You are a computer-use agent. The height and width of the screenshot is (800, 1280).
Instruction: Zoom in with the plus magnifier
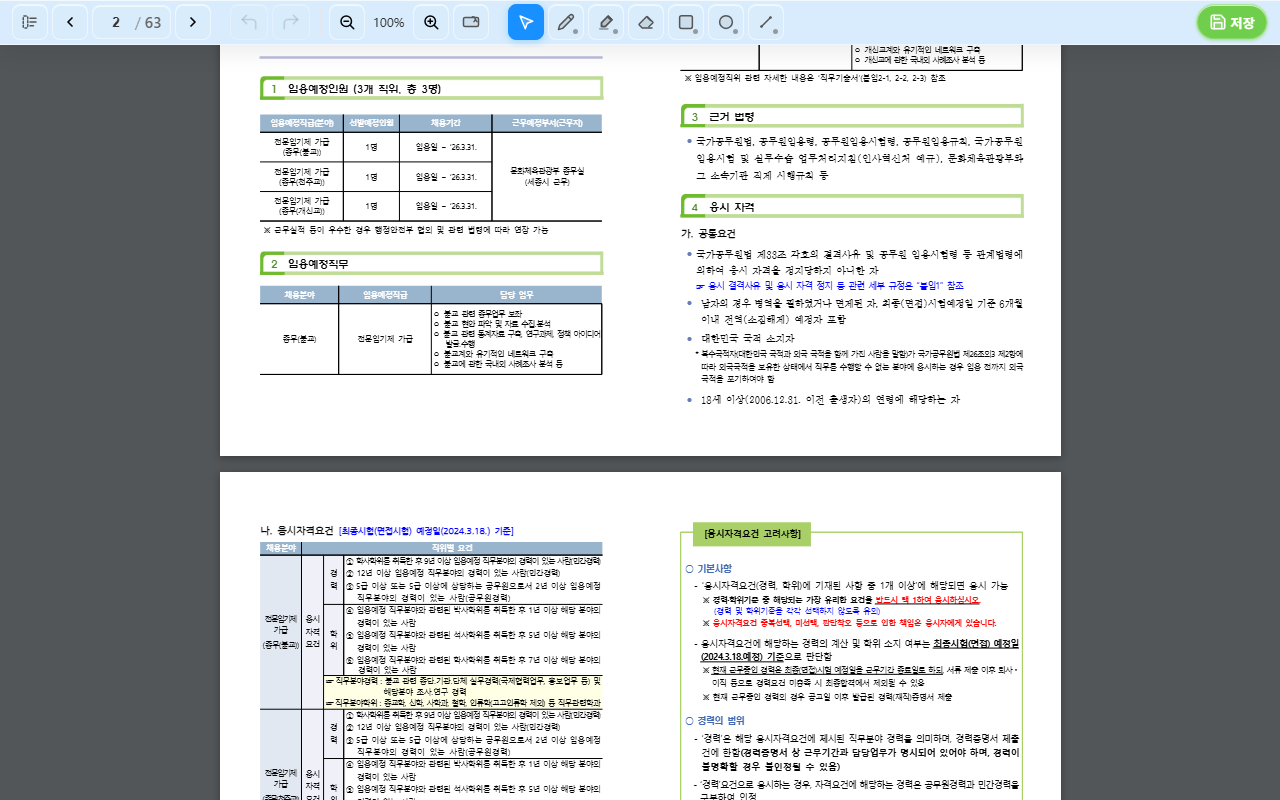431,22
